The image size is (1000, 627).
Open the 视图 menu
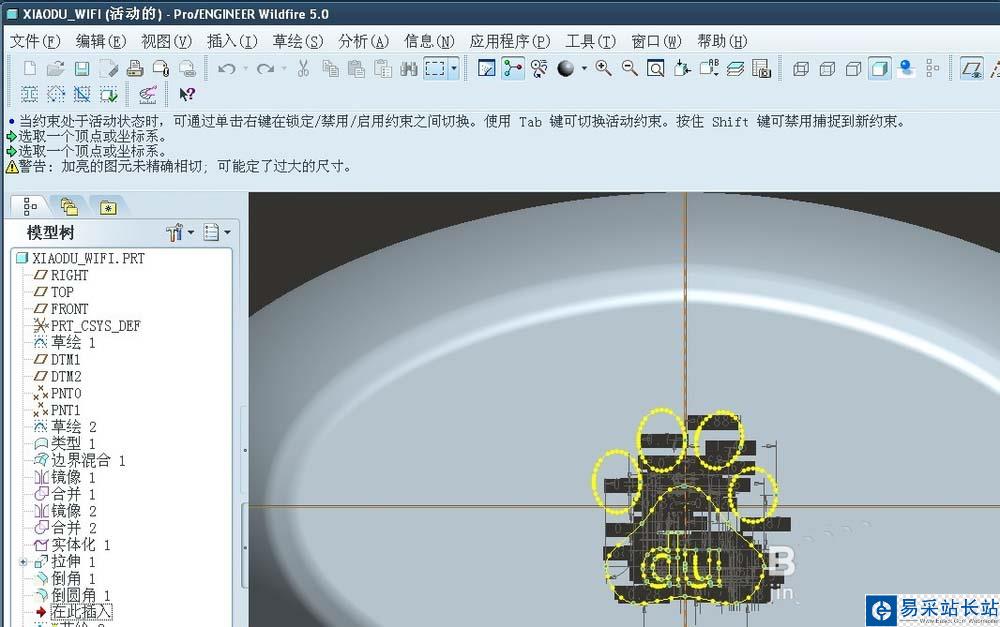(166, 41)
